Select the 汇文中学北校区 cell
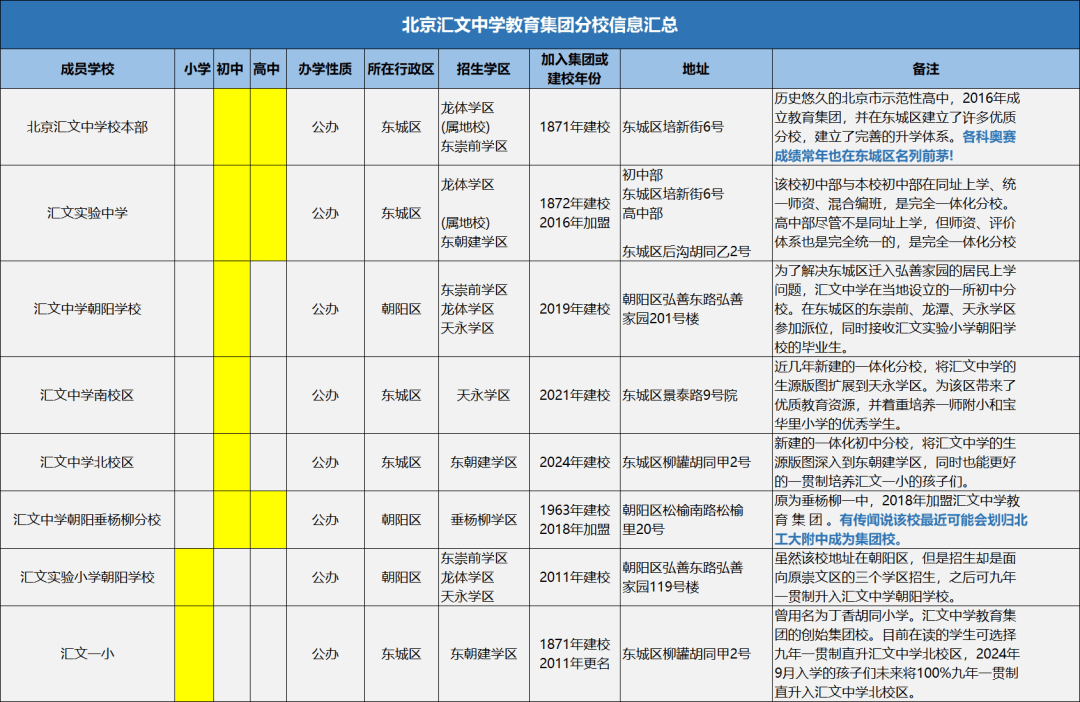The width and height of the screenshot is (1080, 702). pyautogui.click(x=87, y=462)
